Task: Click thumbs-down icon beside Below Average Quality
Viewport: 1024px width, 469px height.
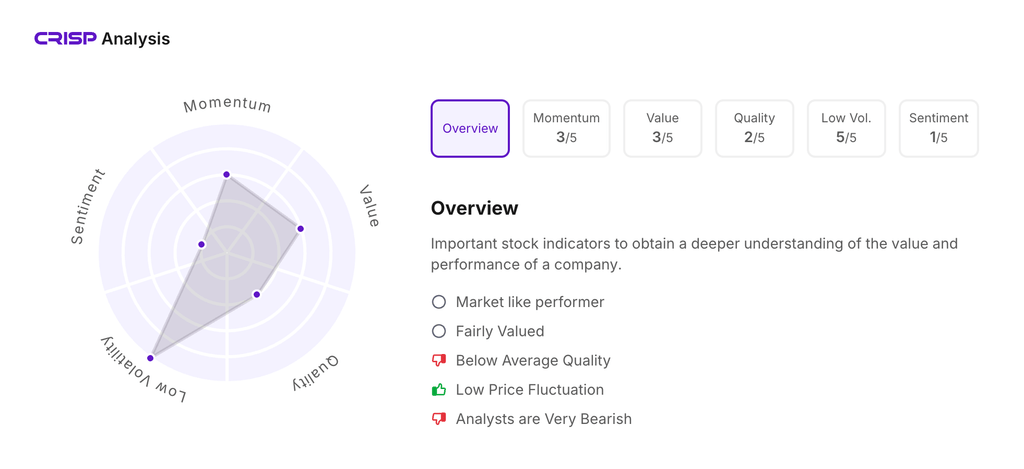Action: pyautogui.click(x=438, y=360)
